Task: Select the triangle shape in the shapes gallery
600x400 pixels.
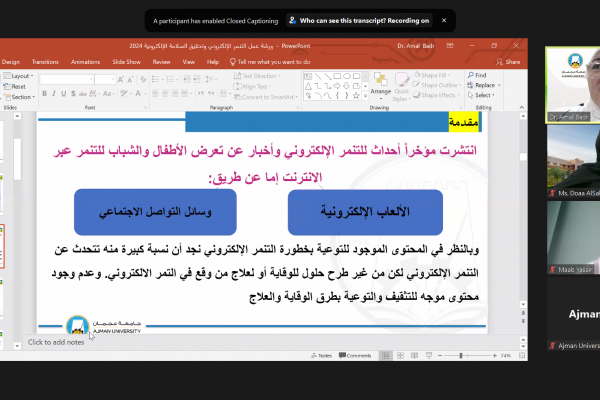Action: pyautogui.click(x=308, y=86)
